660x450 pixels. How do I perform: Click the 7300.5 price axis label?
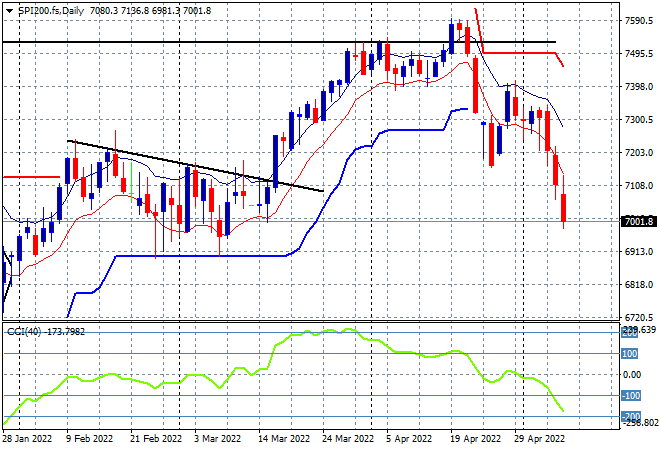click(639, 120)
